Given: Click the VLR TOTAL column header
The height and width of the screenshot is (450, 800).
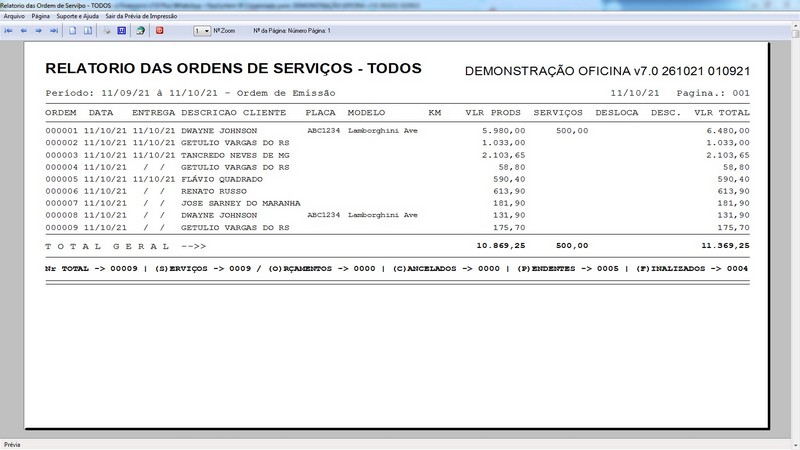Looking at the screenshot, I should tap(722, 113).
